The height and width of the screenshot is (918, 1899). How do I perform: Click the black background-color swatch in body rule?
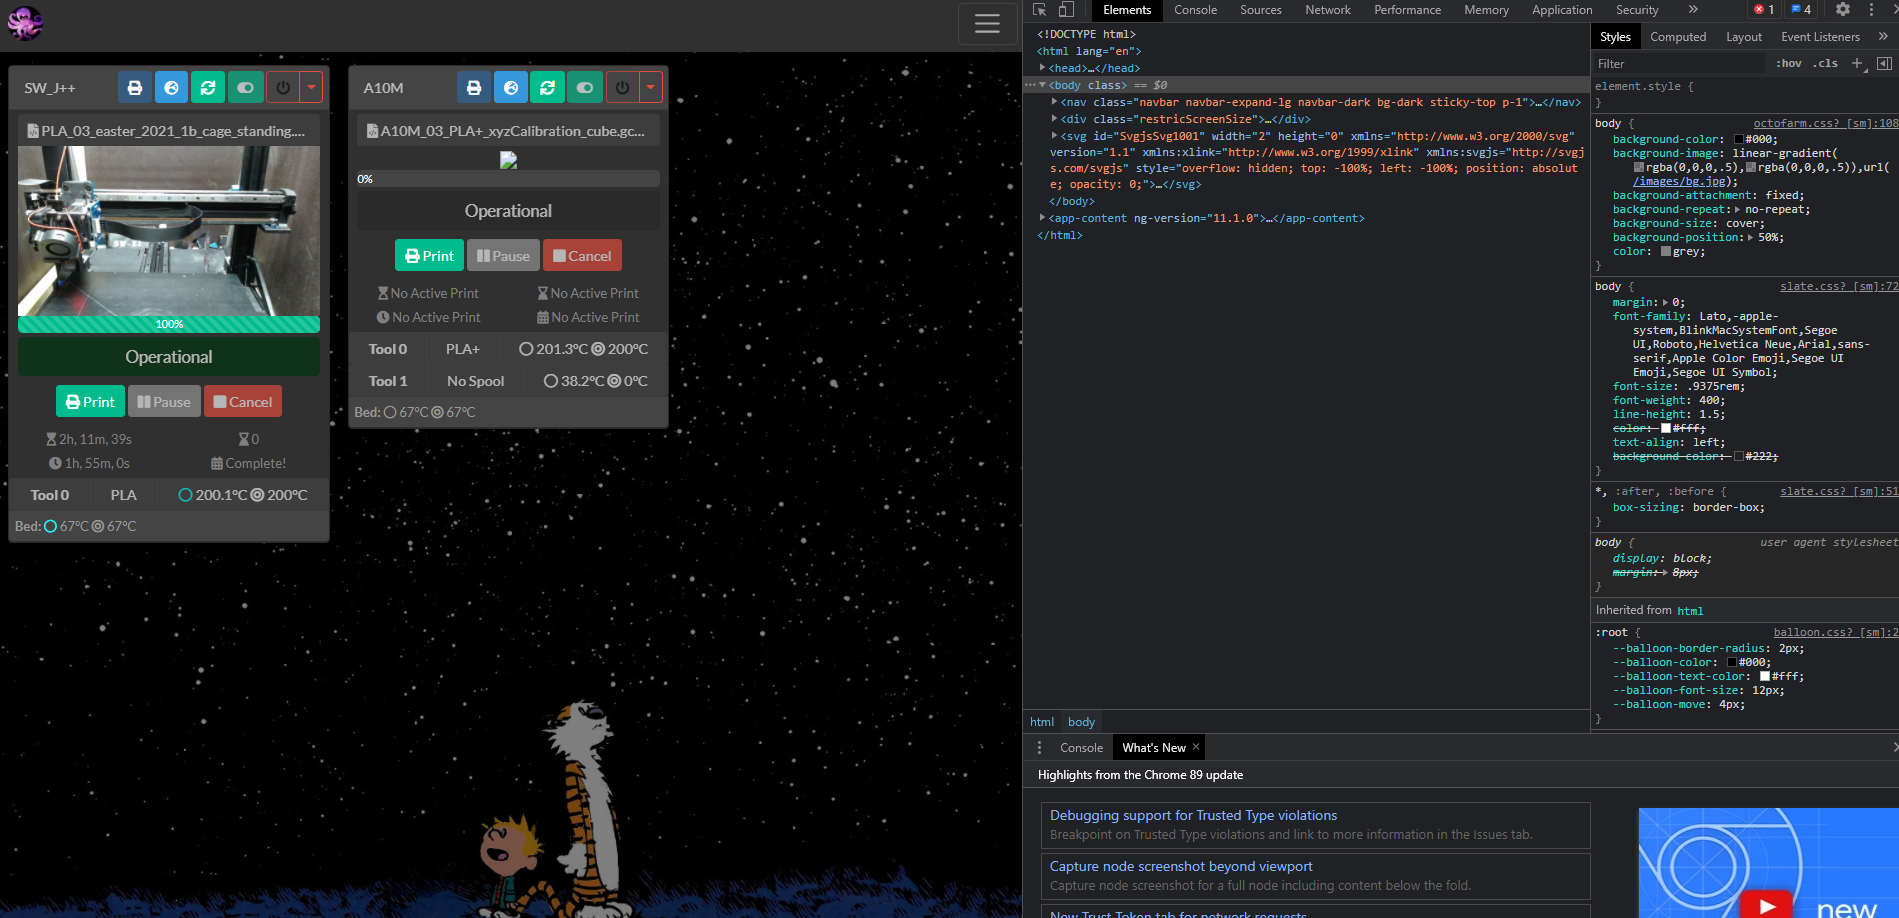(x=1740, y=139)
